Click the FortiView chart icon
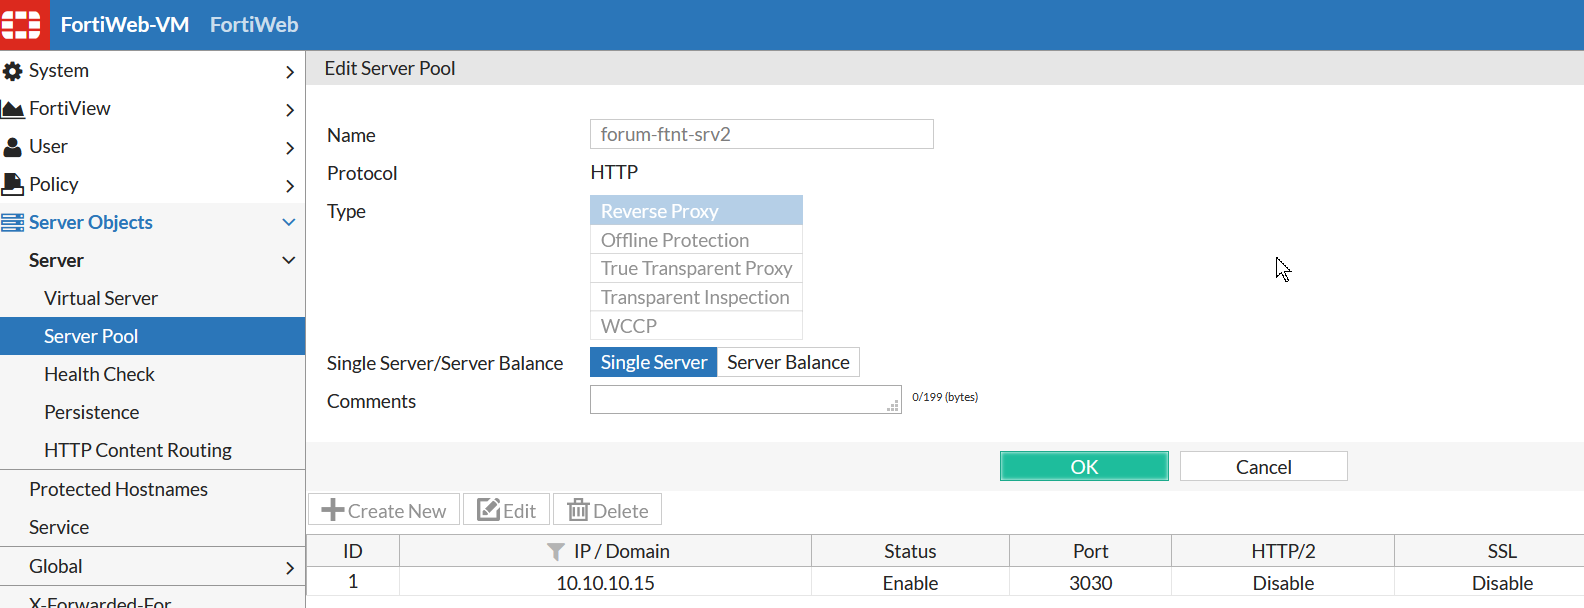The width and height of the screenshot is (1584, 608). point(13,109)
